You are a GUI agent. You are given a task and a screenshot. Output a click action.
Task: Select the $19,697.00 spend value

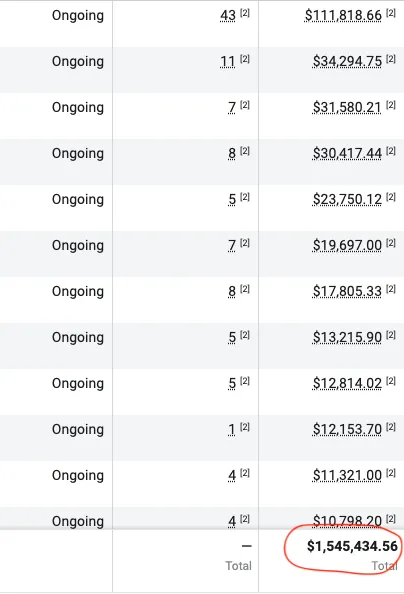pyautogui.click(x=347, y=245)
